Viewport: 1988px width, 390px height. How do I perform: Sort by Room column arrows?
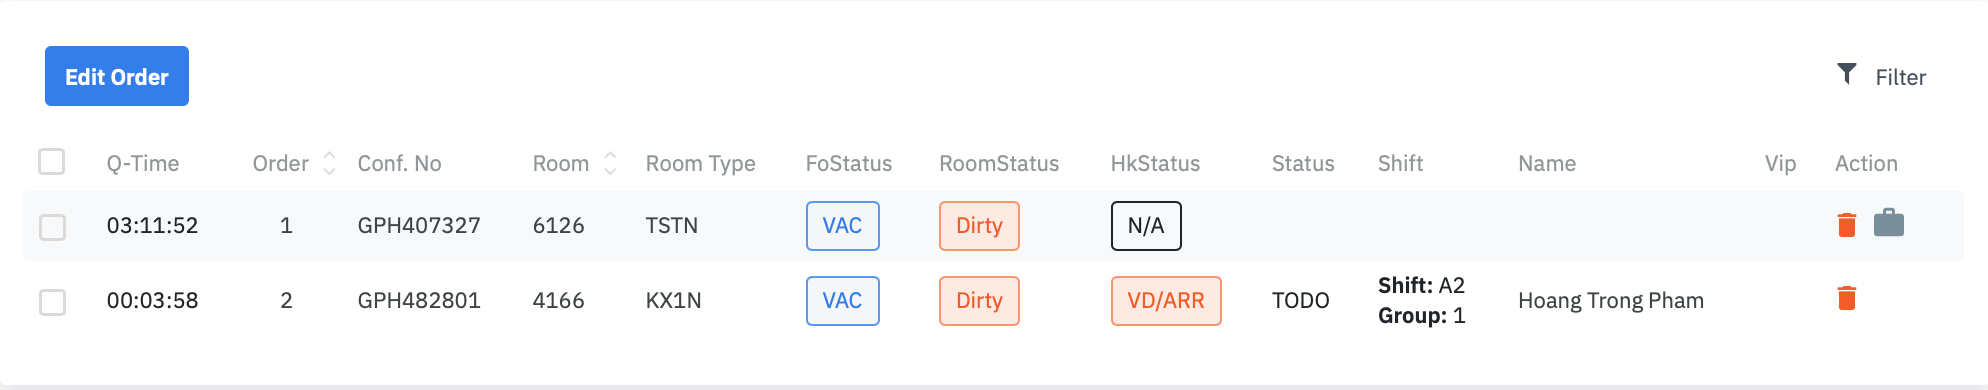(x=610, y=163)
